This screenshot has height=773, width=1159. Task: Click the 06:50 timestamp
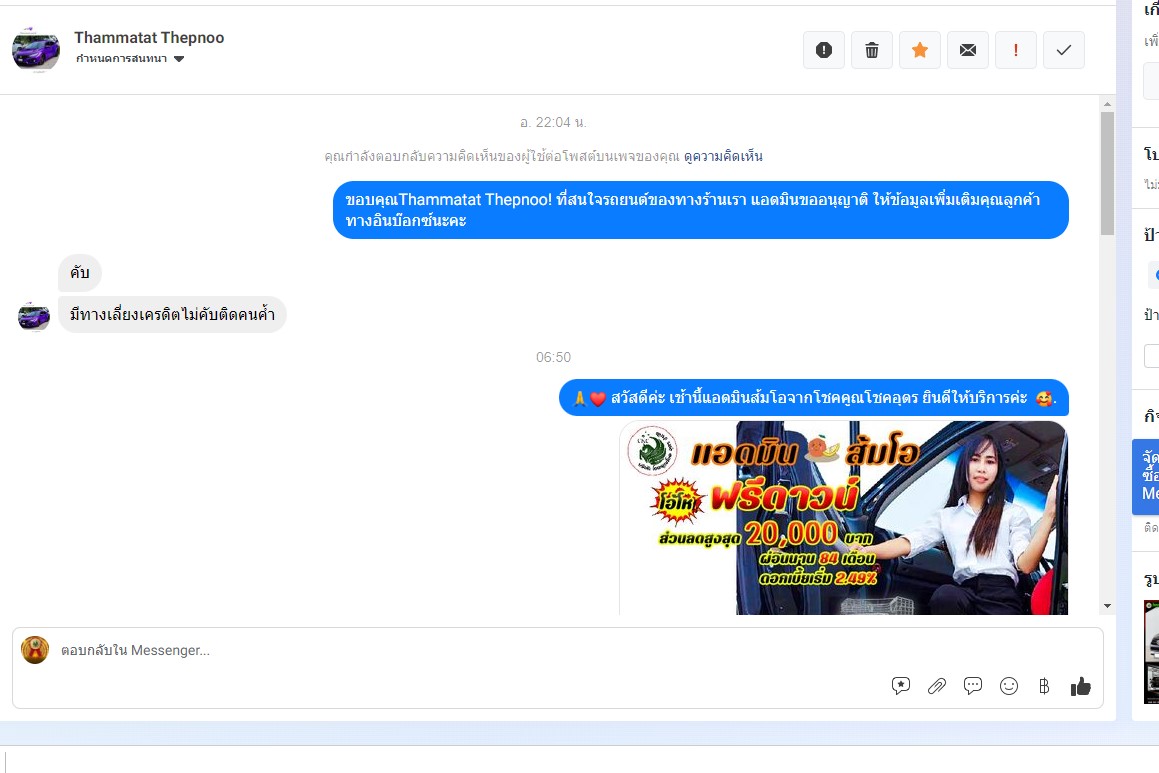[554, 358]
